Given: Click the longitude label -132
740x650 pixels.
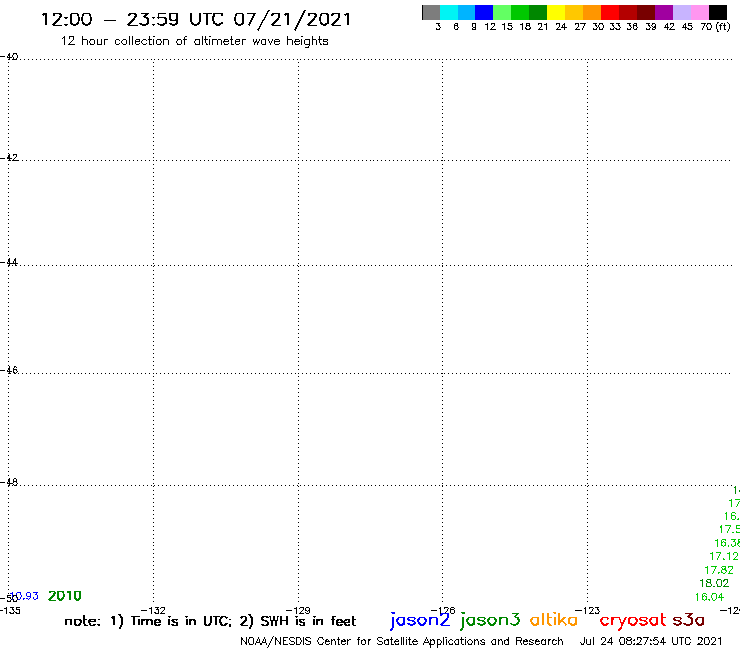Looking at the screenshot, I should point(153,611).
